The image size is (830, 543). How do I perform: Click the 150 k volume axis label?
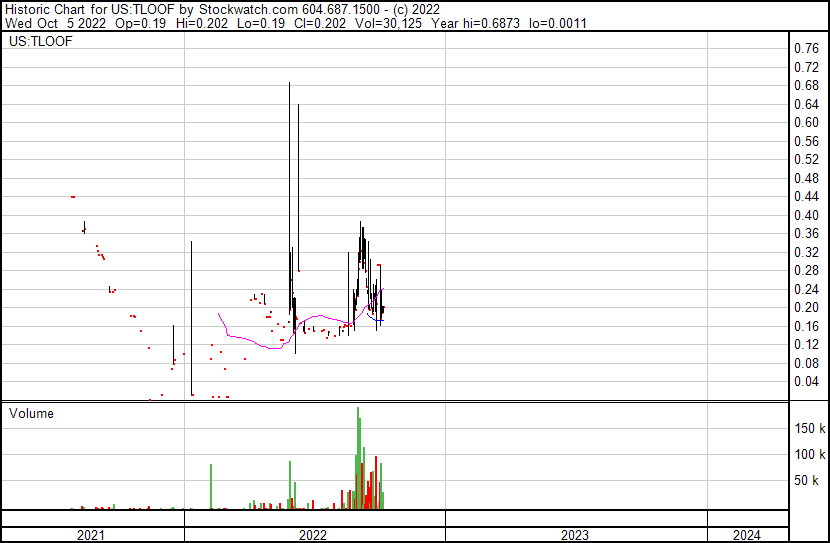(x=808, y=428)
